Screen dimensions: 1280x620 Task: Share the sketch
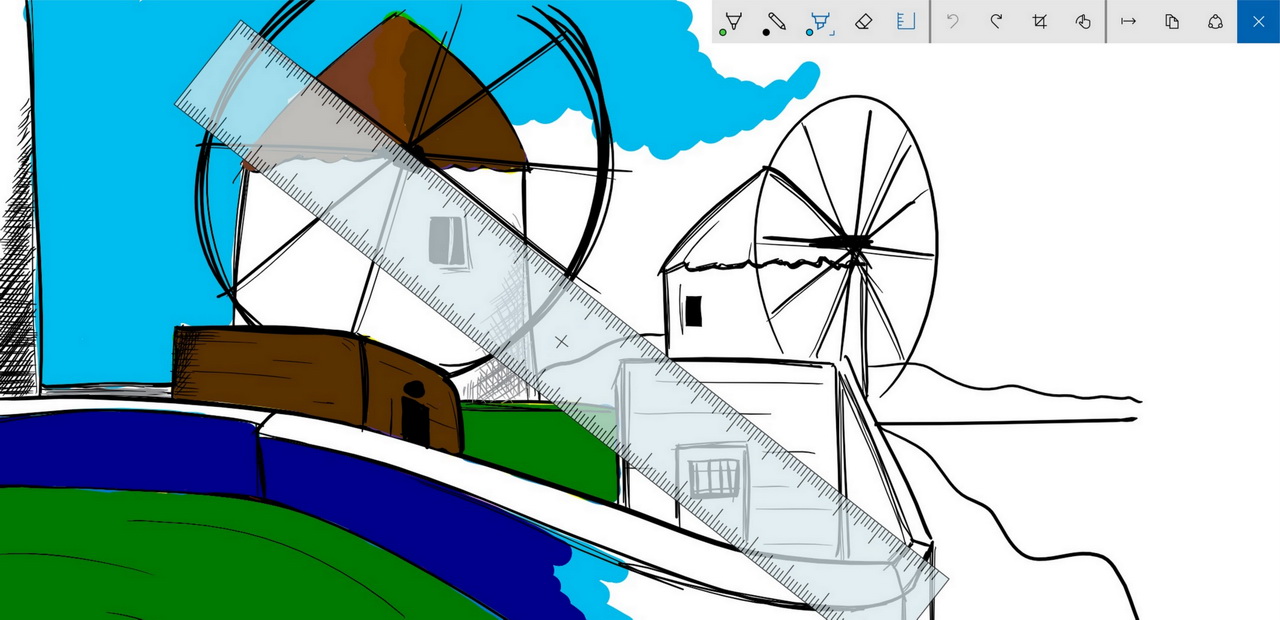pyautogui.click(x=1215, y=21)
